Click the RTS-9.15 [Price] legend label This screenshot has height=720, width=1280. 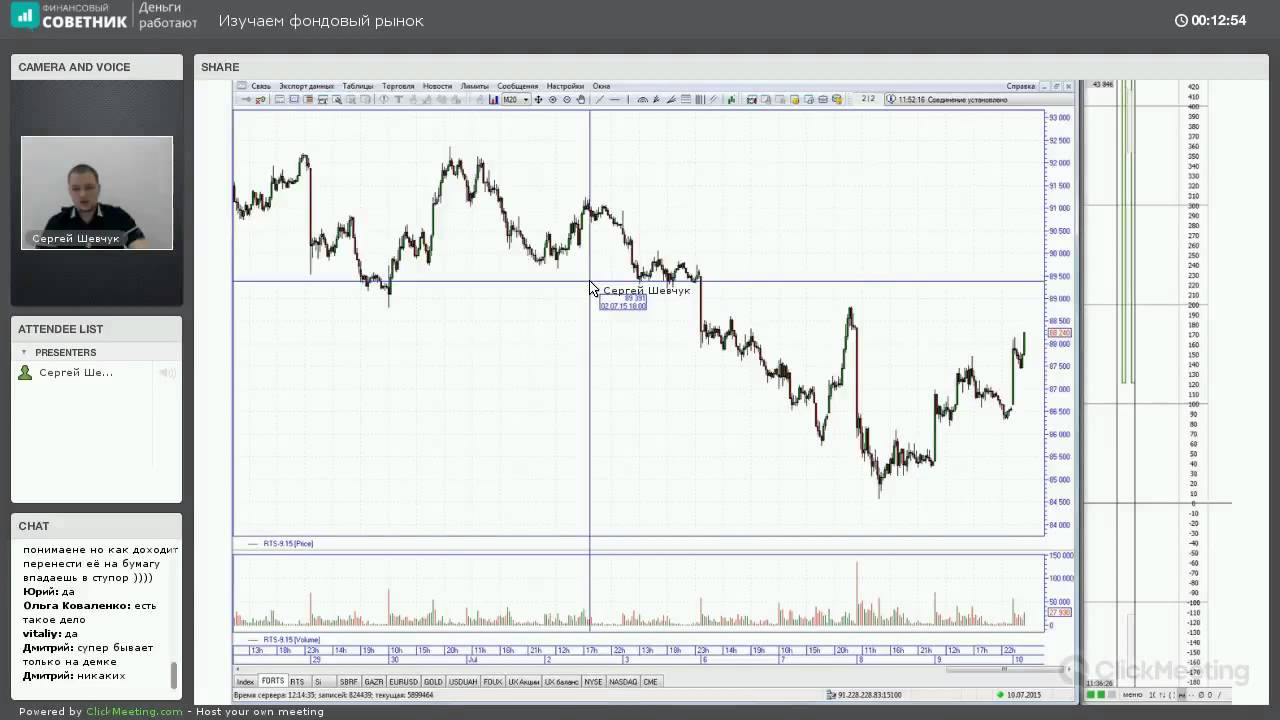[288, 543]
